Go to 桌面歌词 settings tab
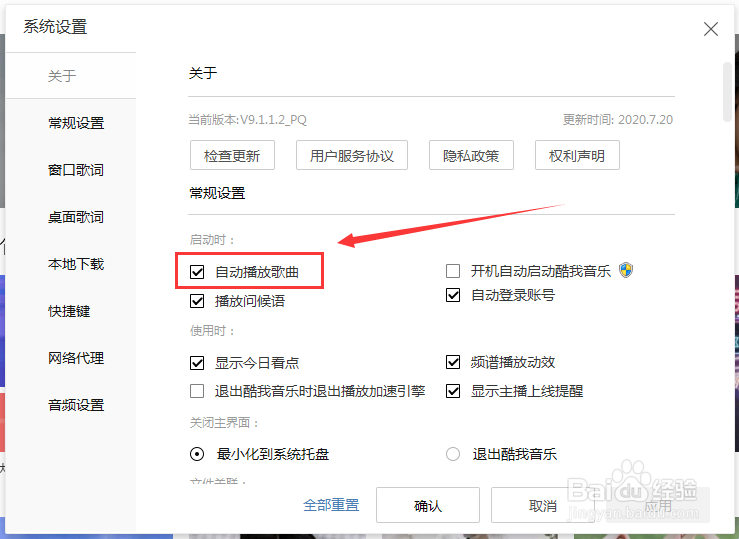 click(76, 217)
